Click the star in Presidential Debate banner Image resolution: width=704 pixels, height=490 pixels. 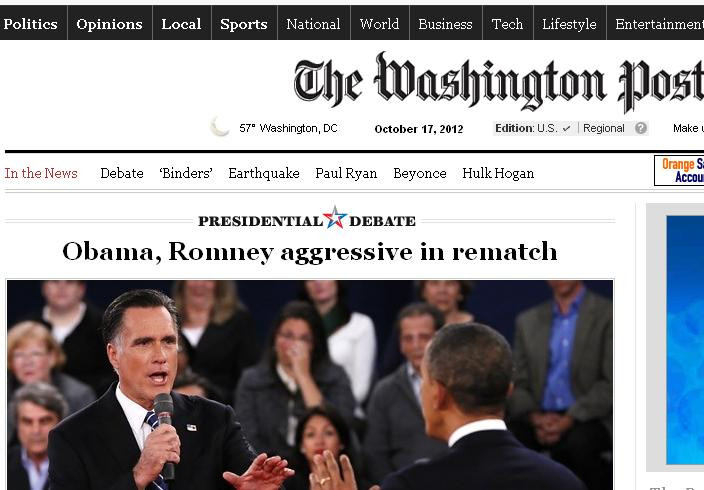pos(335,218)
